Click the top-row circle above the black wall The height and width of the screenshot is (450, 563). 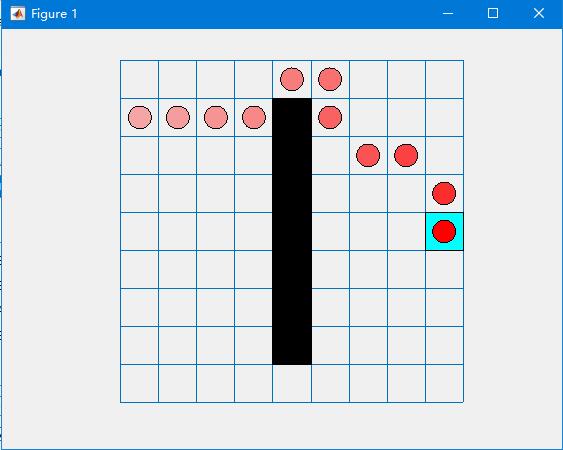pyautogui.click(x=292, y=79)
